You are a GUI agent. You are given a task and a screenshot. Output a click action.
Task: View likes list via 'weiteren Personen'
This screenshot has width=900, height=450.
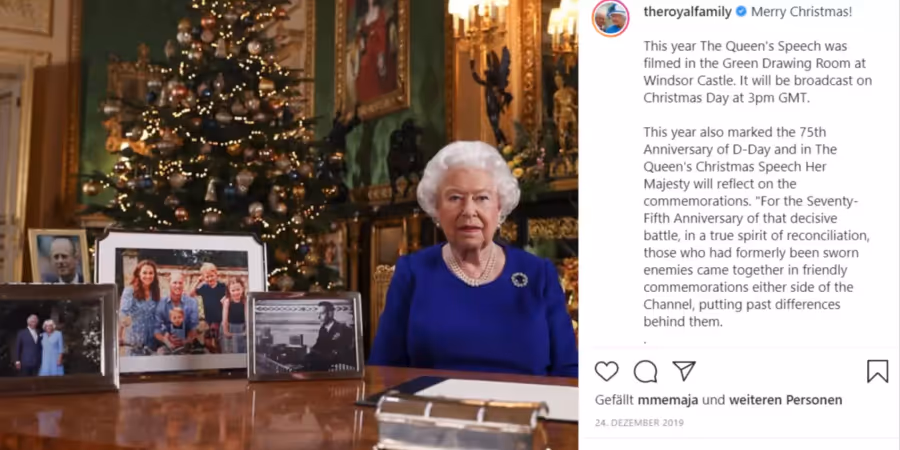pyautogui.click(x=786, y=400)
